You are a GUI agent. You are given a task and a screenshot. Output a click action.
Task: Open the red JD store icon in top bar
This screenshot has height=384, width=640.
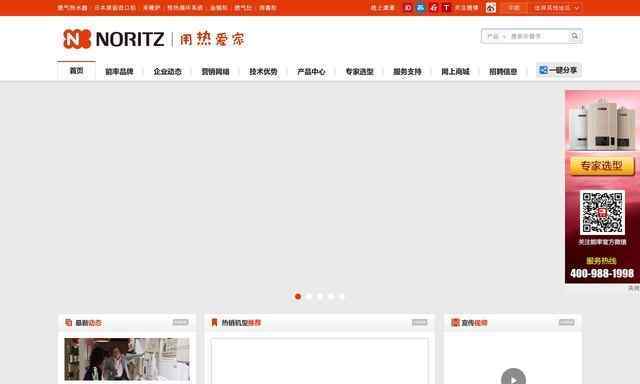pos(407,8)
